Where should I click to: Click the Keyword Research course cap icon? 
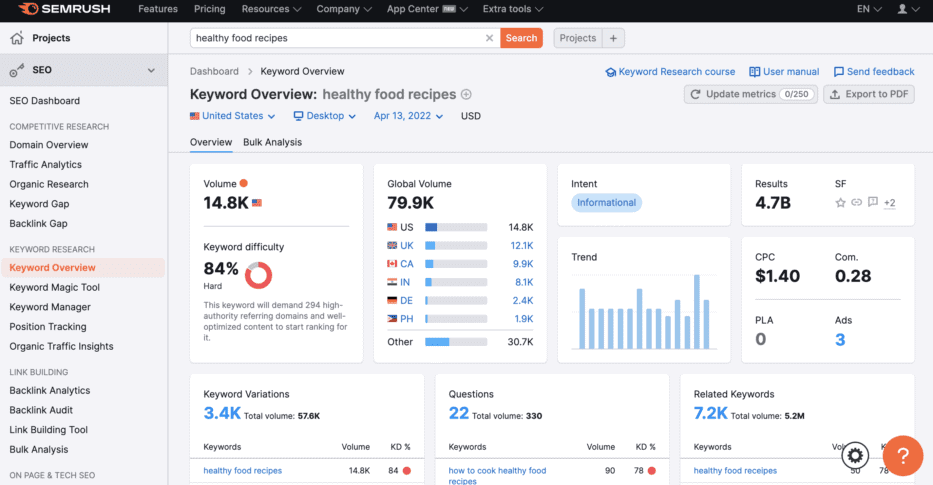click(610, 72)
